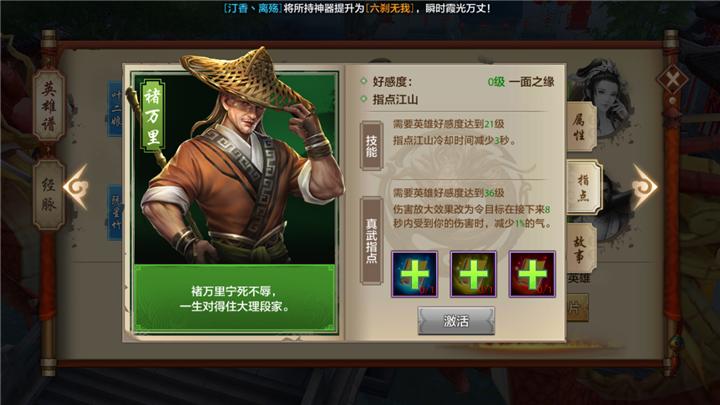Switch to the 故事 side tab
Image resolution: width=720 pixels, height=405 pixels.
[x=581, y=249]
